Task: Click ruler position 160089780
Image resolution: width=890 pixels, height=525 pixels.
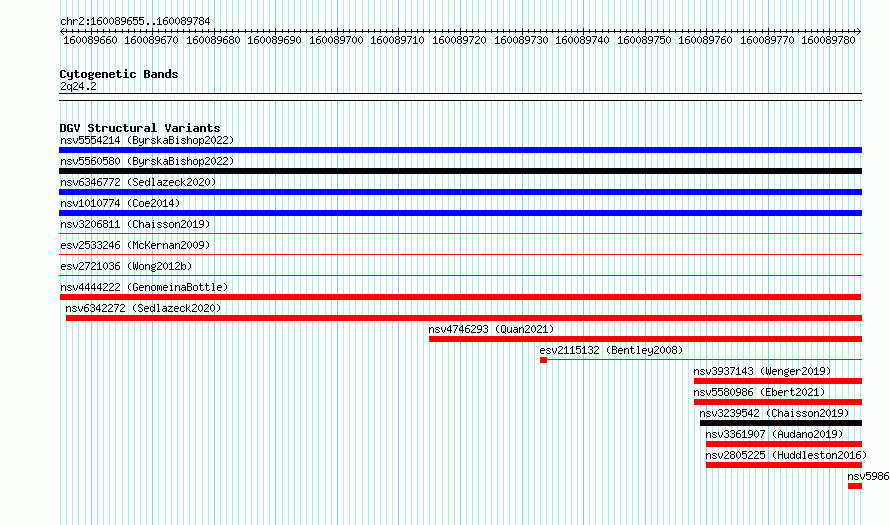Action: [829, 40]
